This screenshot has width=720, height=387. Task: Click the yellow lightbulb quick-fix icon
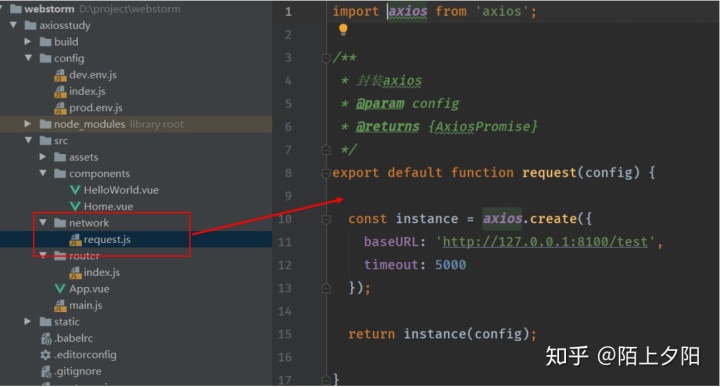[343, 30]
